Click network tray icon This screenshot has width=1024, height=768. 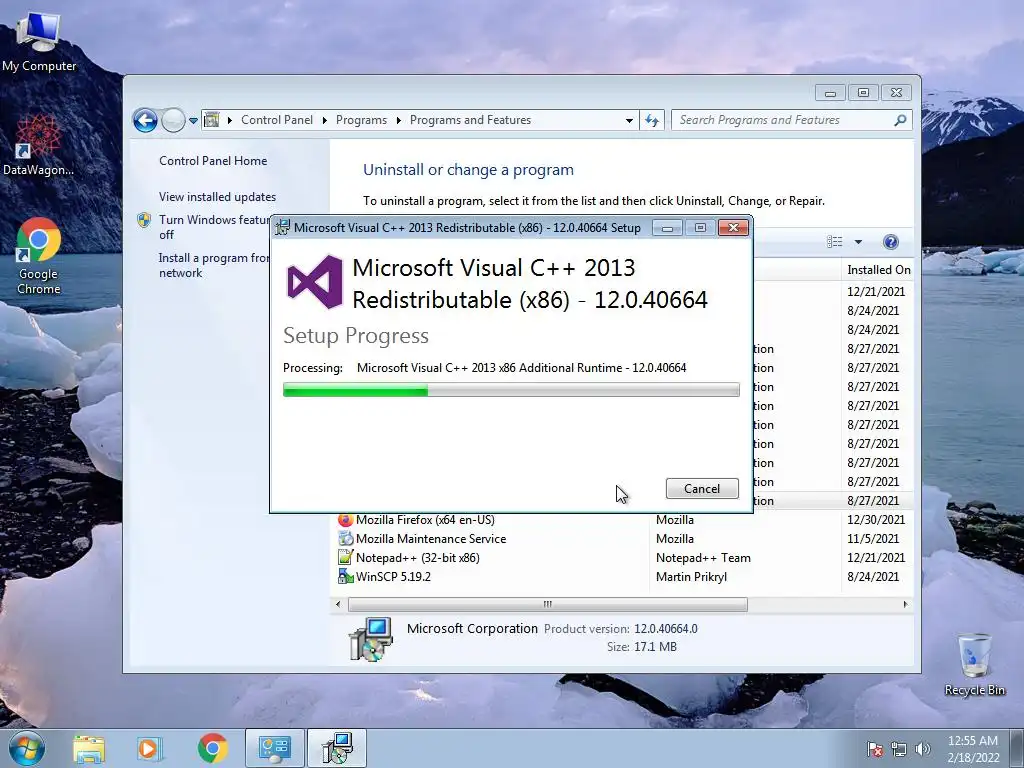coord(899,749)
